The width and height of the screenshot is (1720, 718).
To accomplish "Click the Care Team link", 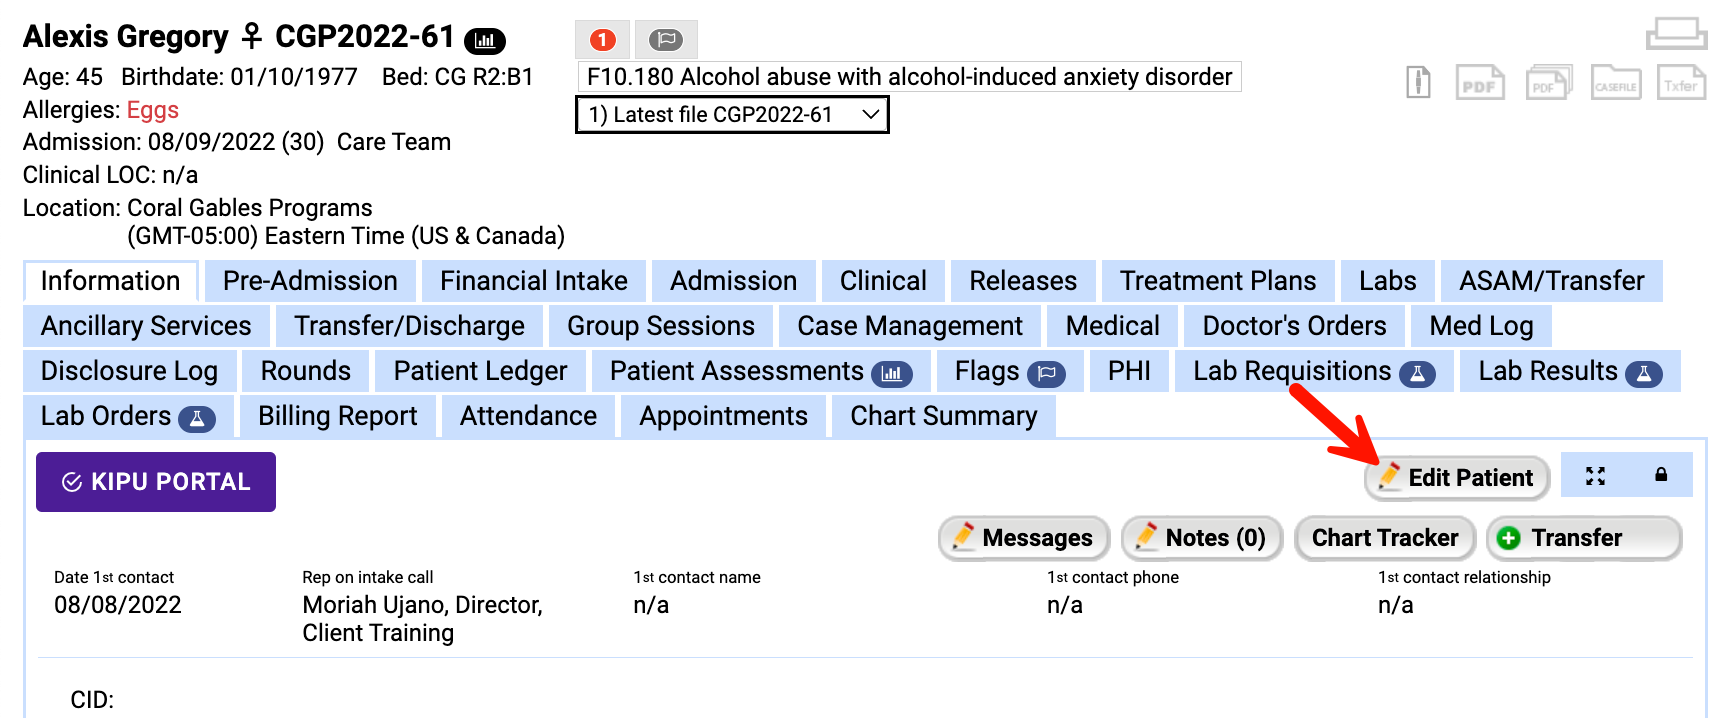I will click(393, 142).
